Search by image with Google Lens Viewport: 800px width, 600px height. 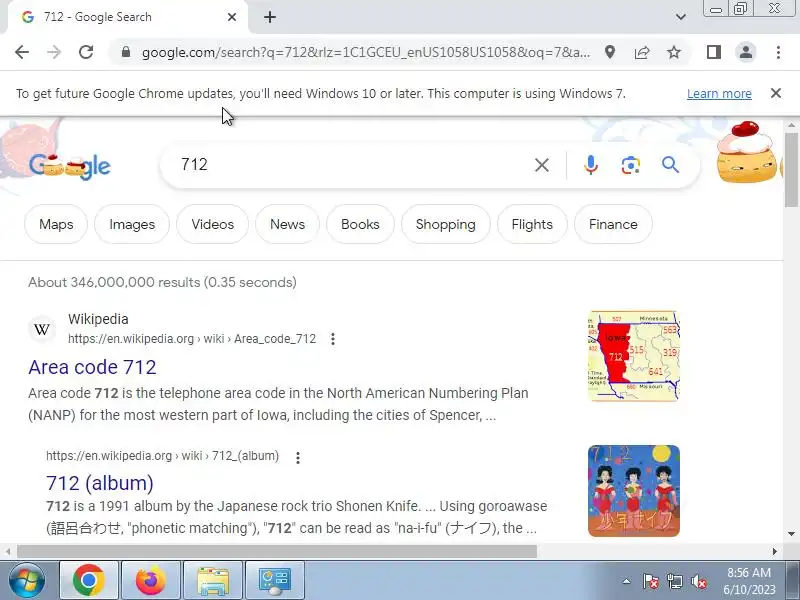(x=631, y=165)
